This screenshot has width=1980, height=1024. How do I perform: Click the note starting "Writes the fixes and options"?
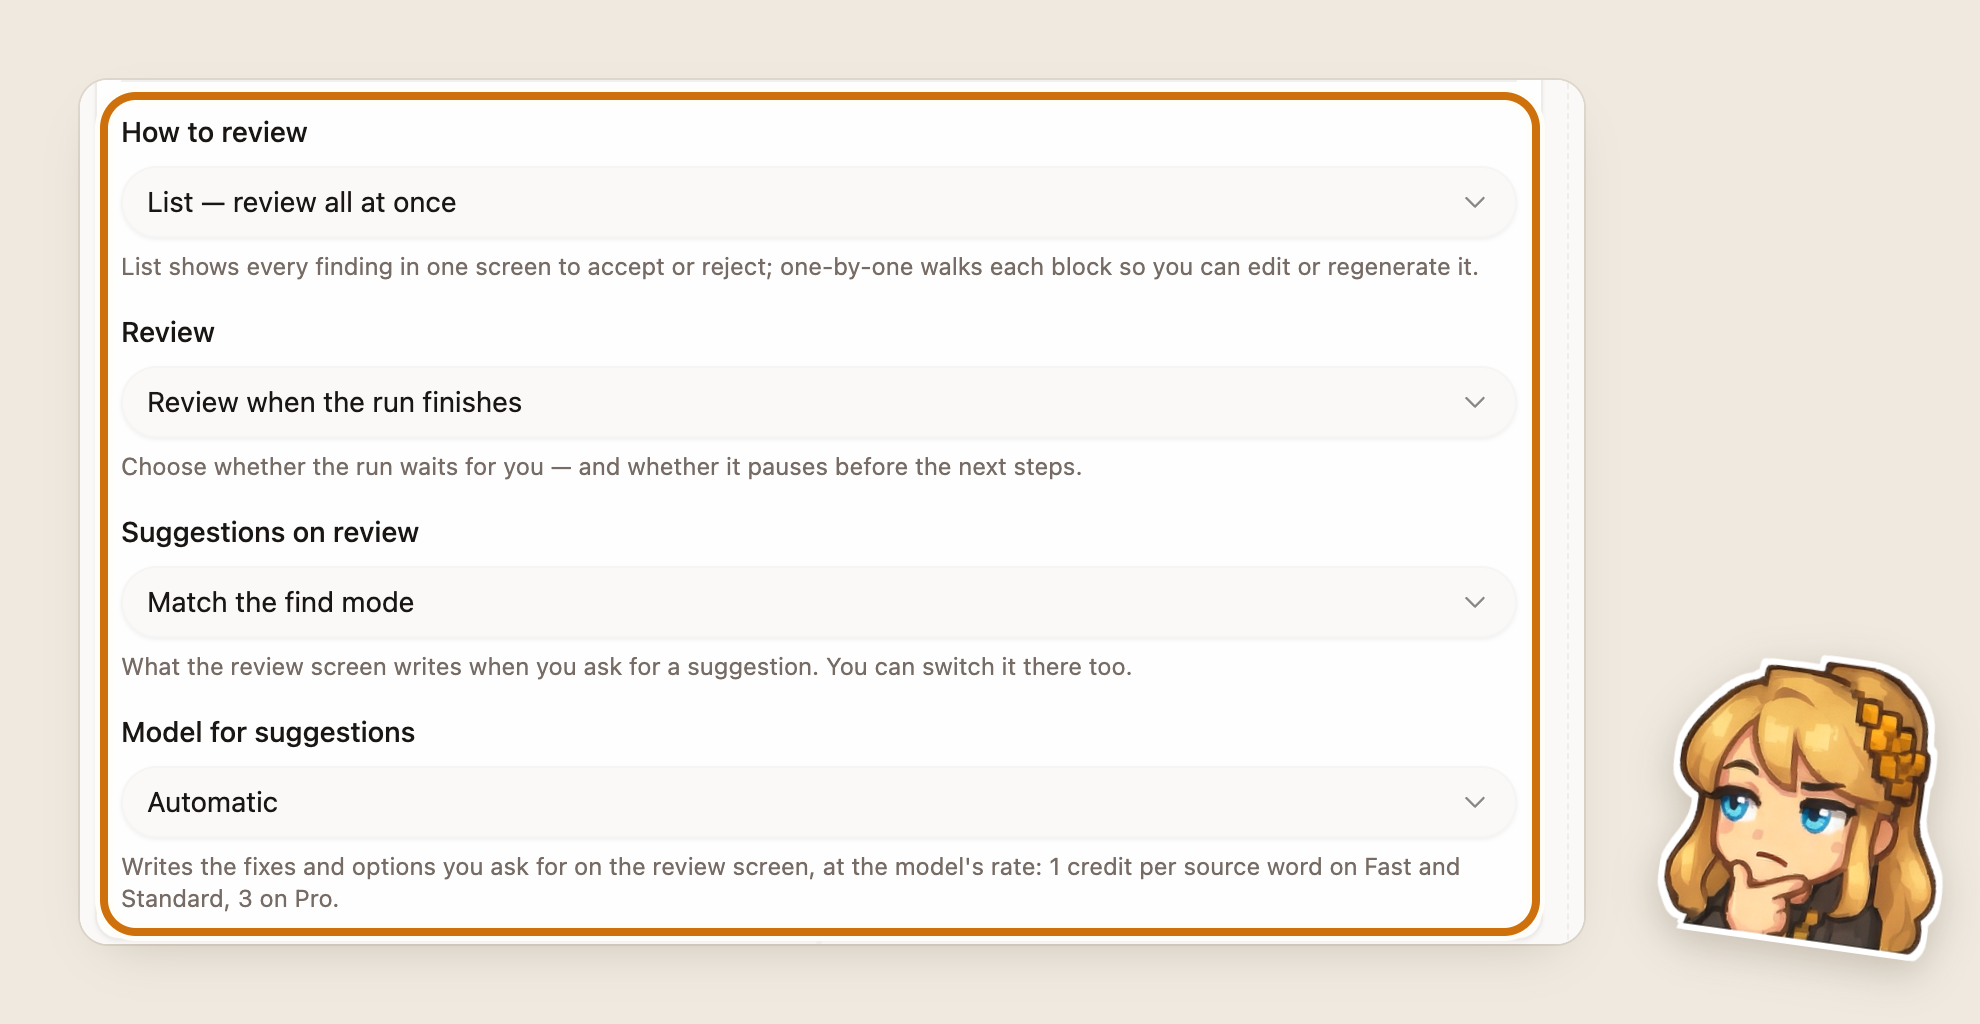(791, 883)
